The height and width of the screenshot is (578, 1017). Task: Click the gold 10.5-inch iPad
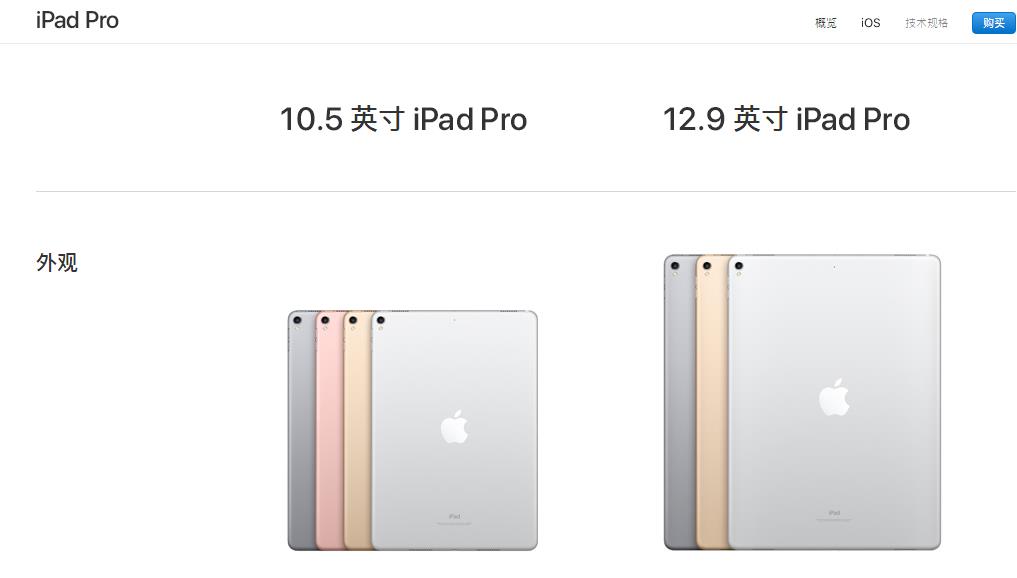pos(357,430)
